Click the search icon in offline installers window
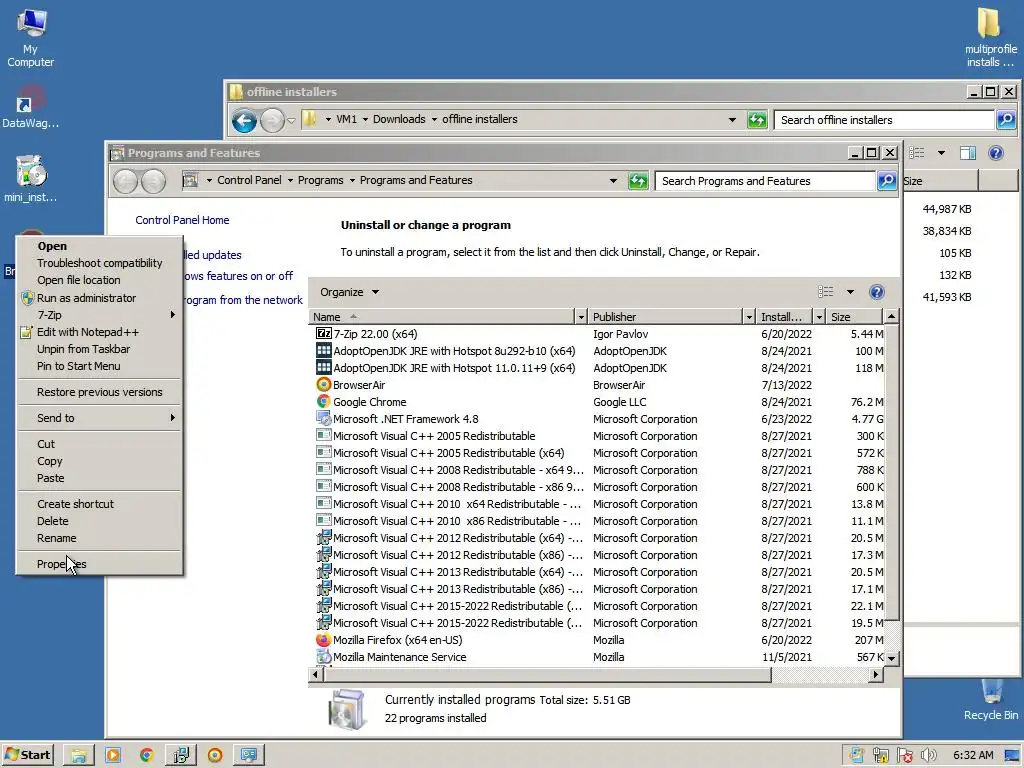The height and width of the screenshot is (768, 1024). [1006, 120]
